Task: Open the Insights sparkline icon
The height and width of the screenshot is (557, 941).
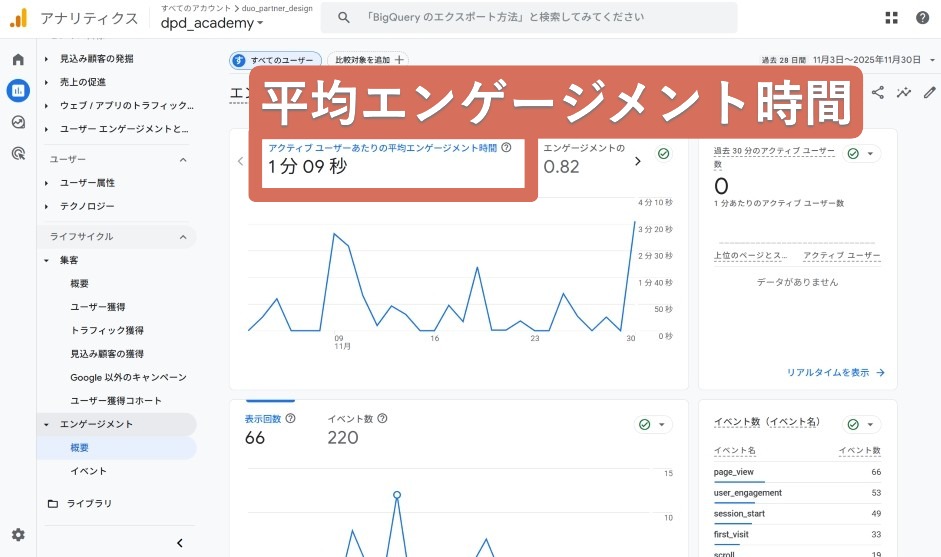Action: (x=904, y=93)
